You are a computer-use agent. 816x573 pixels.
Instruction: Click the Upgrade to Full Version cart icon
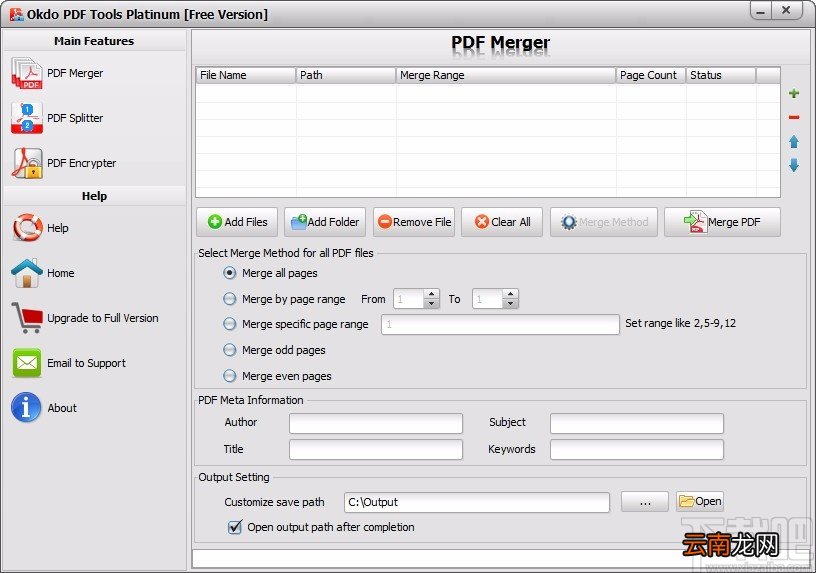[27, 317]
